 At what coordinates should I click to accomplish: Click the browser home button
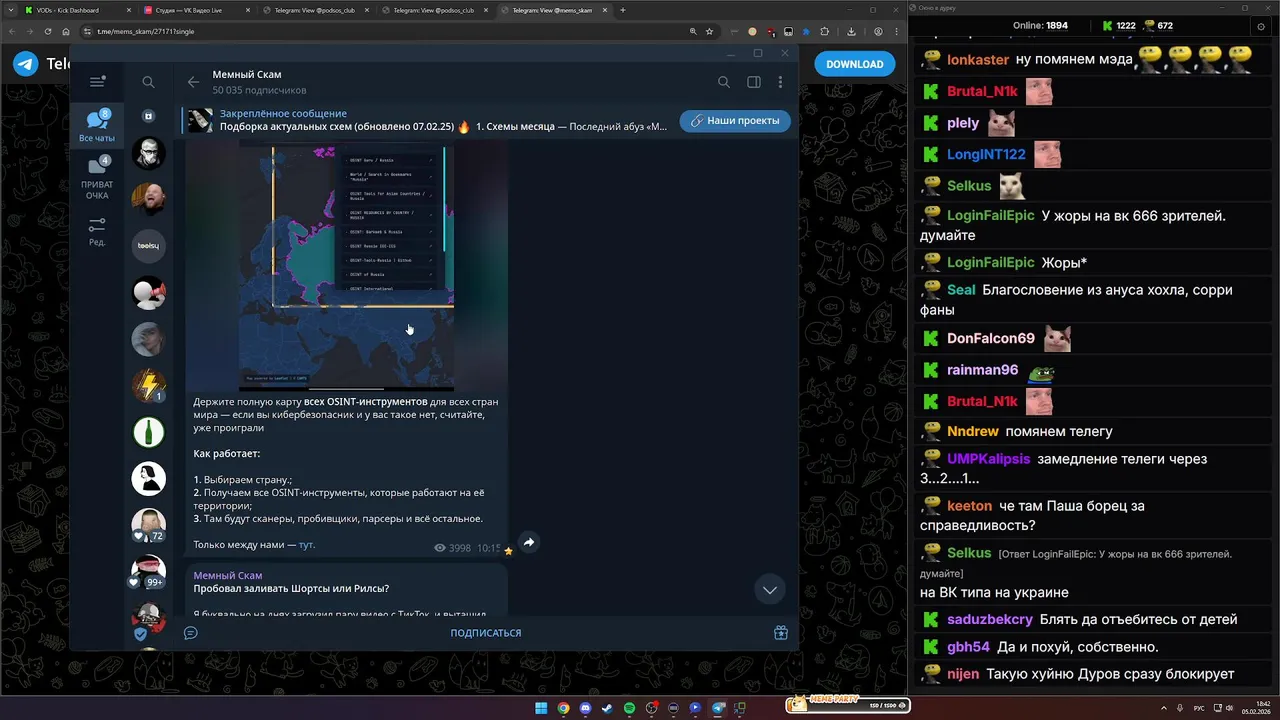pyautogui.click(x=68, y=31)
